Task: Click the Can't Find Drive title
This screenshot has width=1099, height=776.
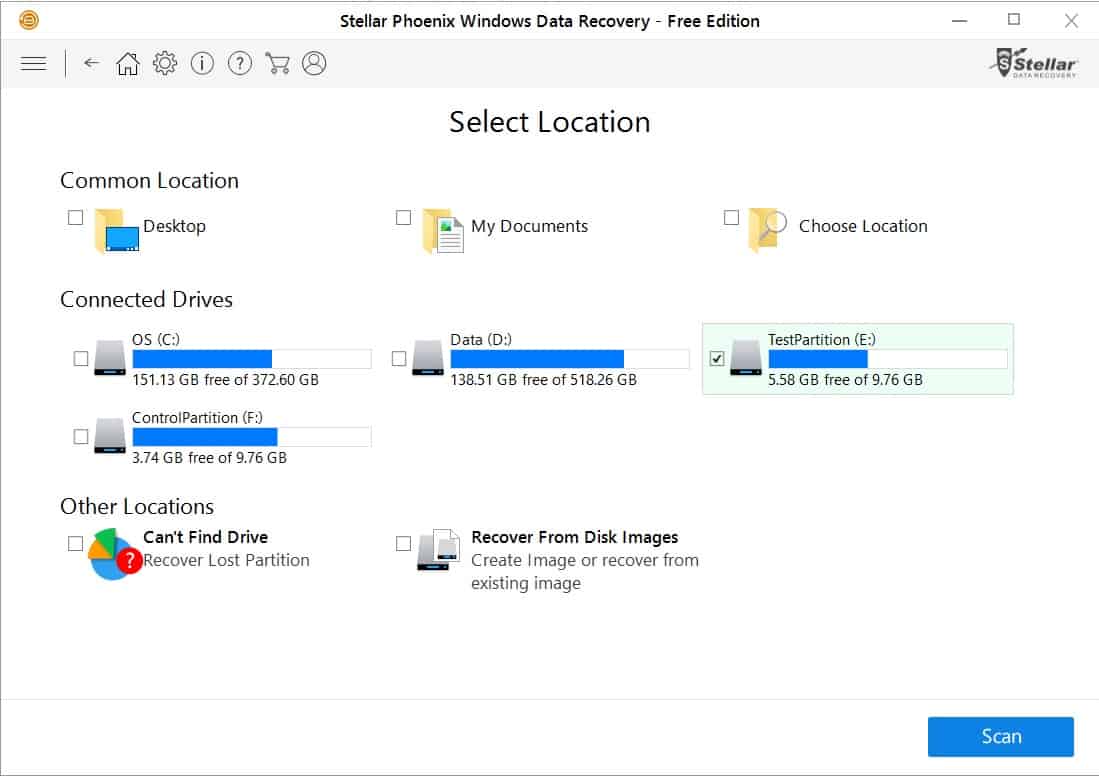Action: (205, 537)
